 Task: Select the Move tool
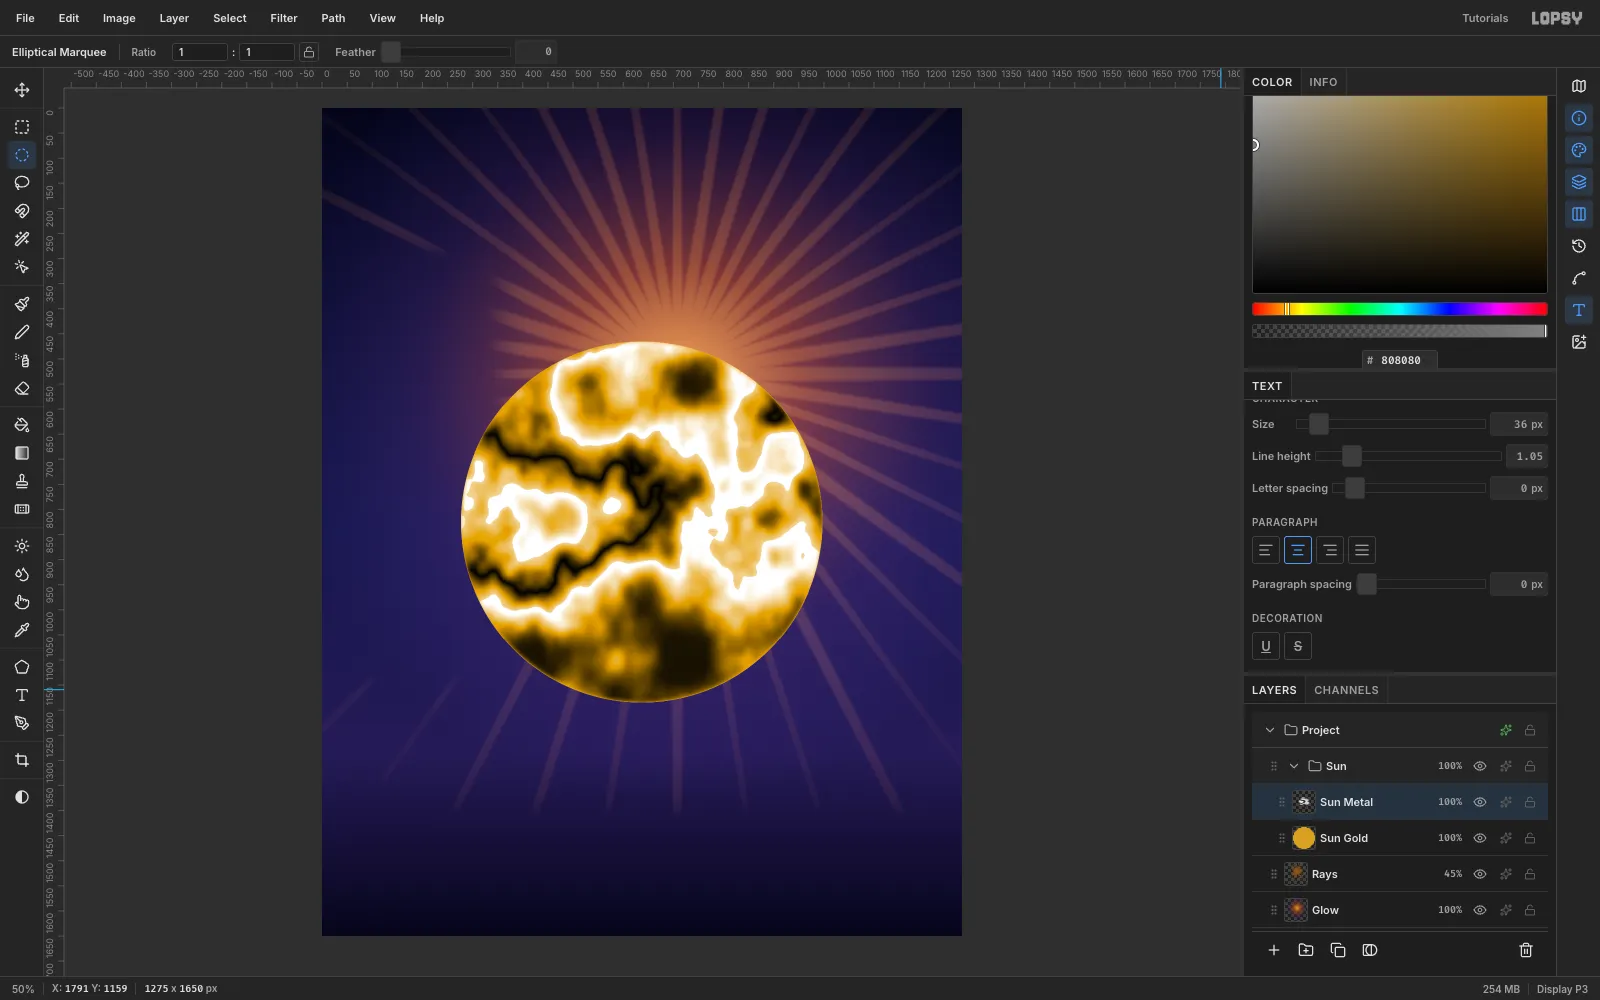[x=22, y=90]
